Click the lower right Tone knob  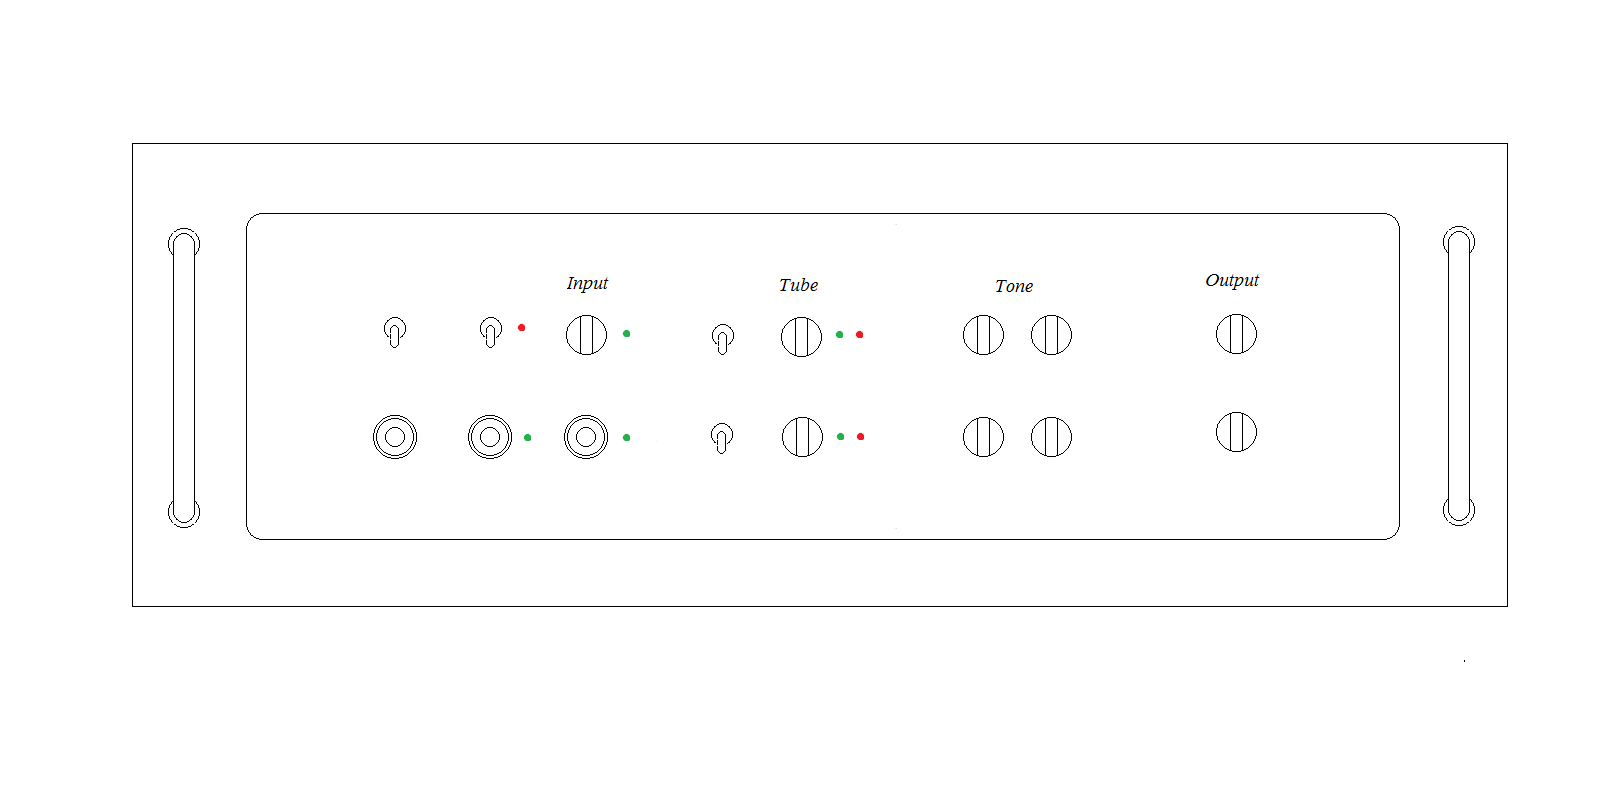click(x=1051, y=436)
